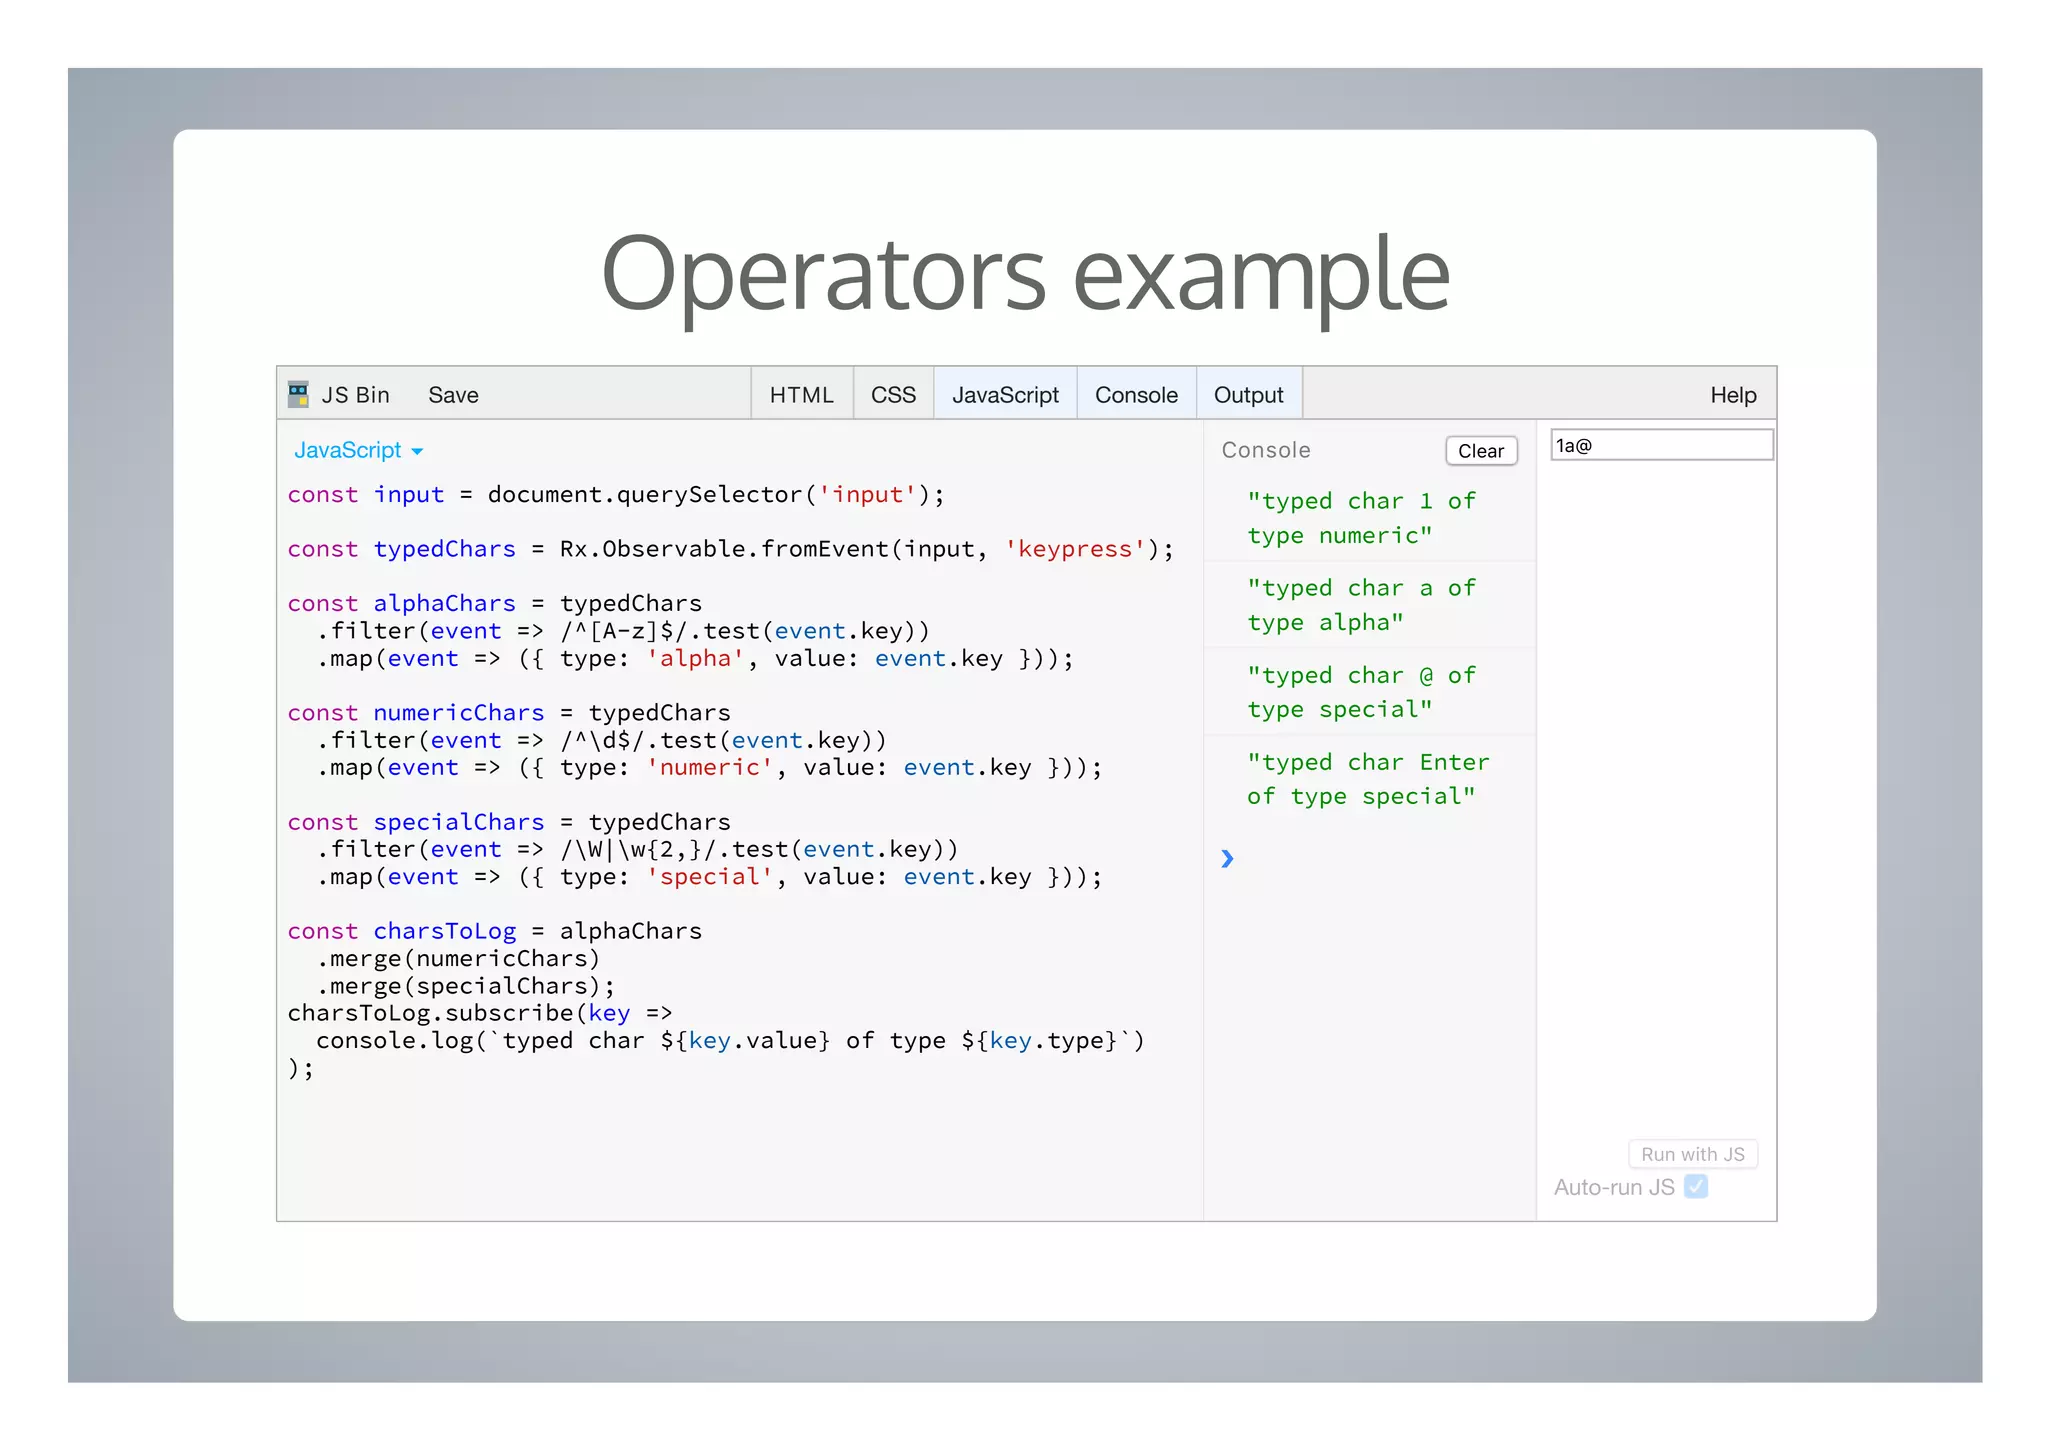Open the Help link

click(x=1732, y=395)
